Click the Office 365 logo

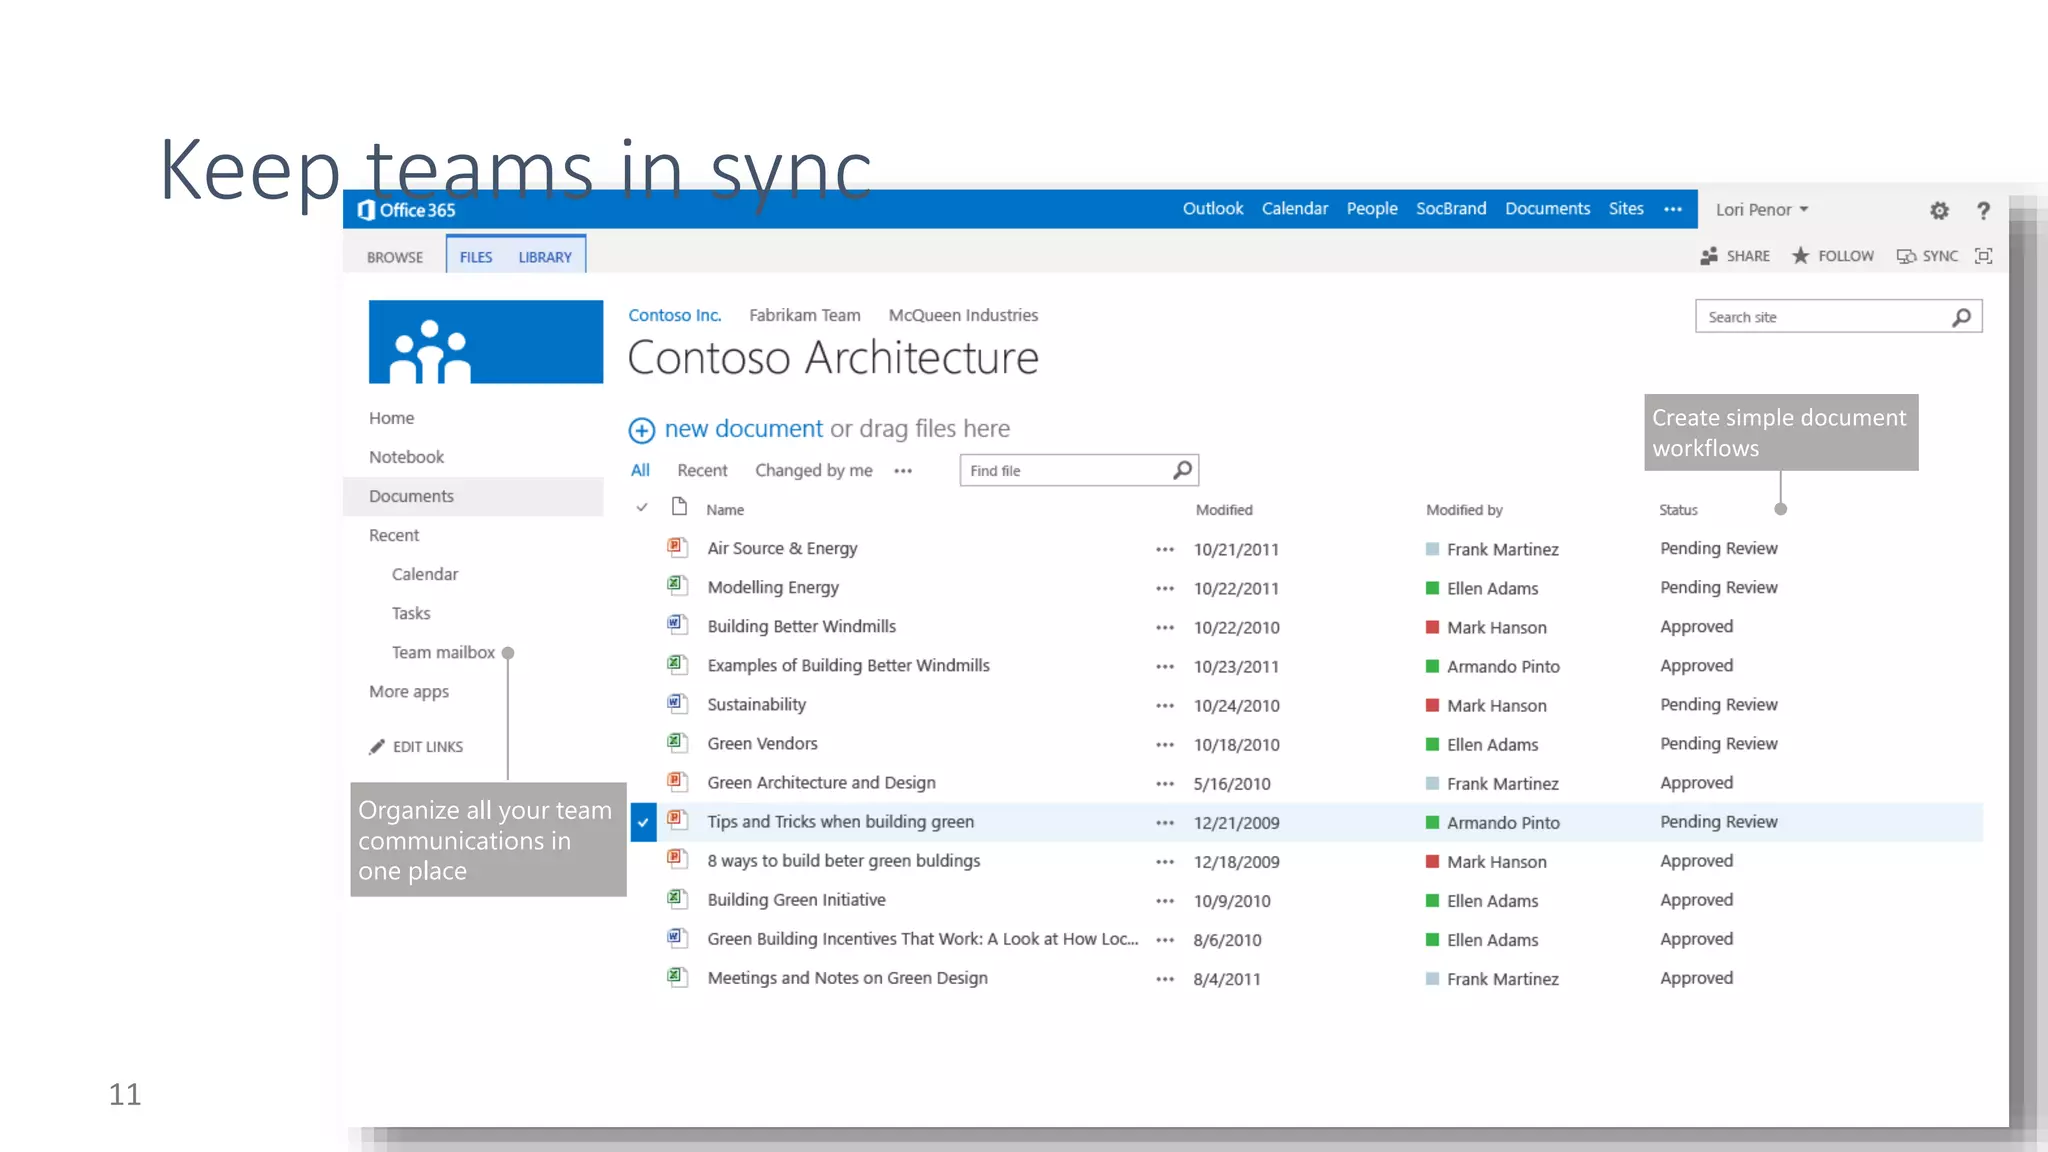[x=407, y=210]
